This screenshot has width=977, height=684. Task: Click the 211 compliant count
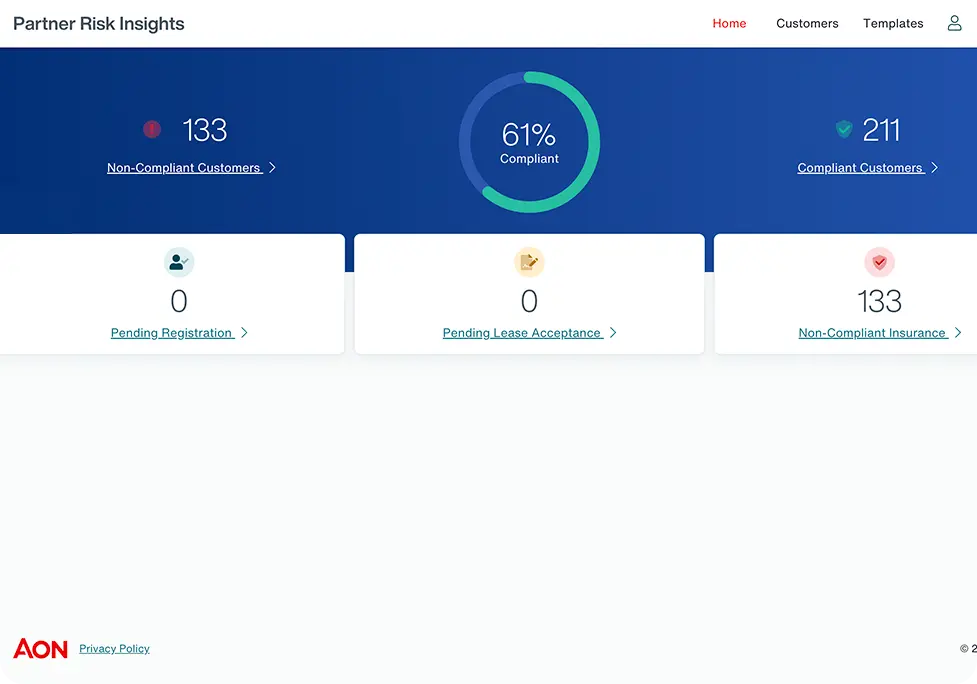(x=880, y=130)
